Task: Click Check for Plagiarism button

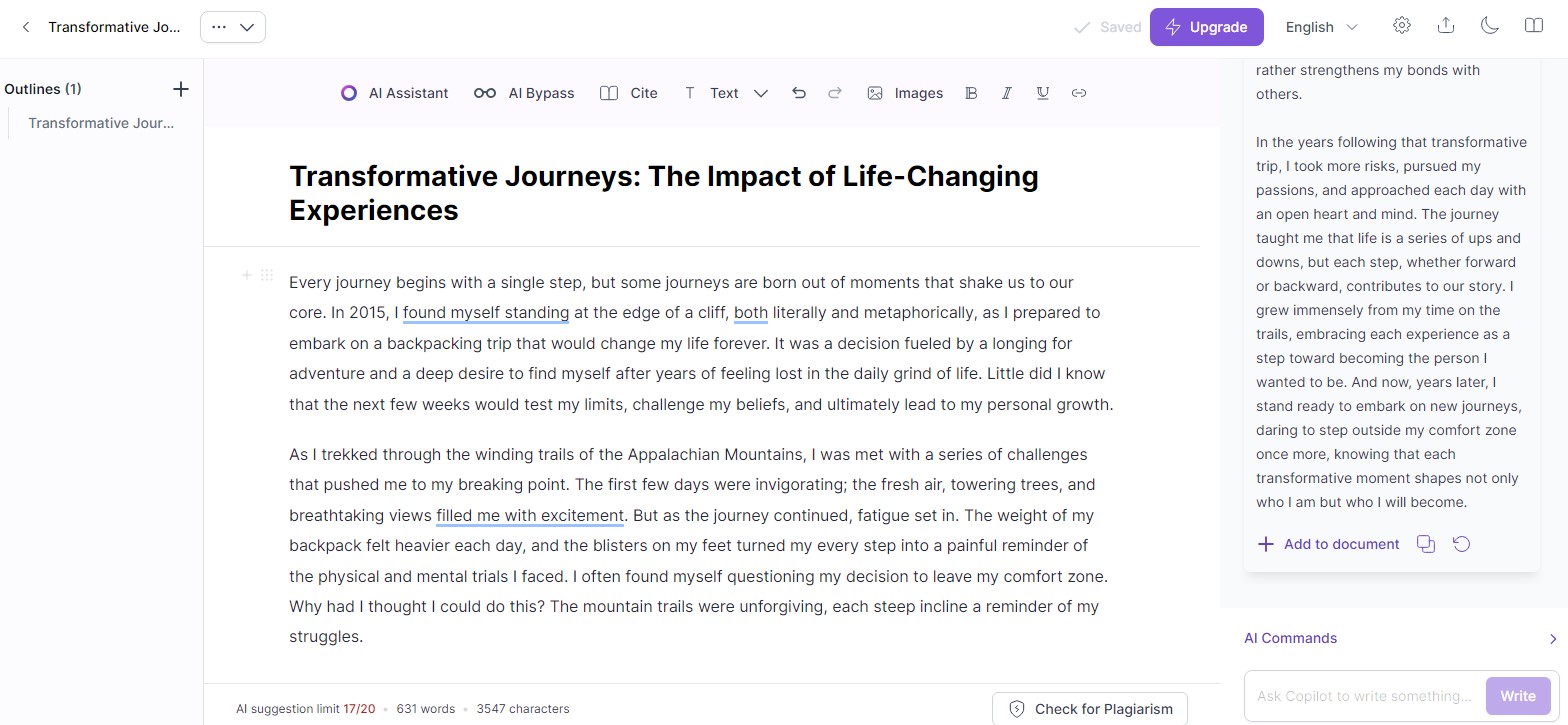Action: click(x=1090, y=709)
